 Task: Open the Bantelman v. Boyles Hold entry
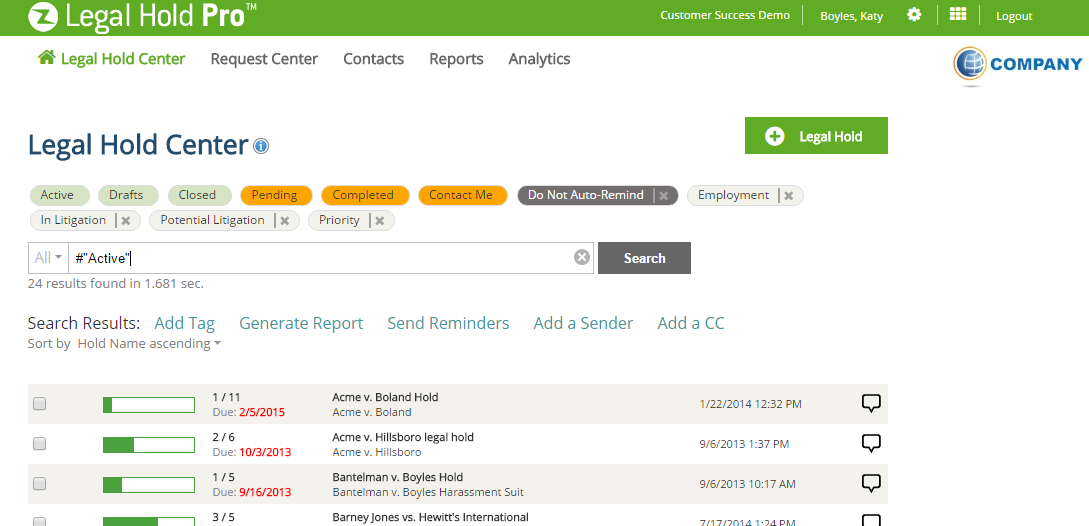(x=398, y=477)
